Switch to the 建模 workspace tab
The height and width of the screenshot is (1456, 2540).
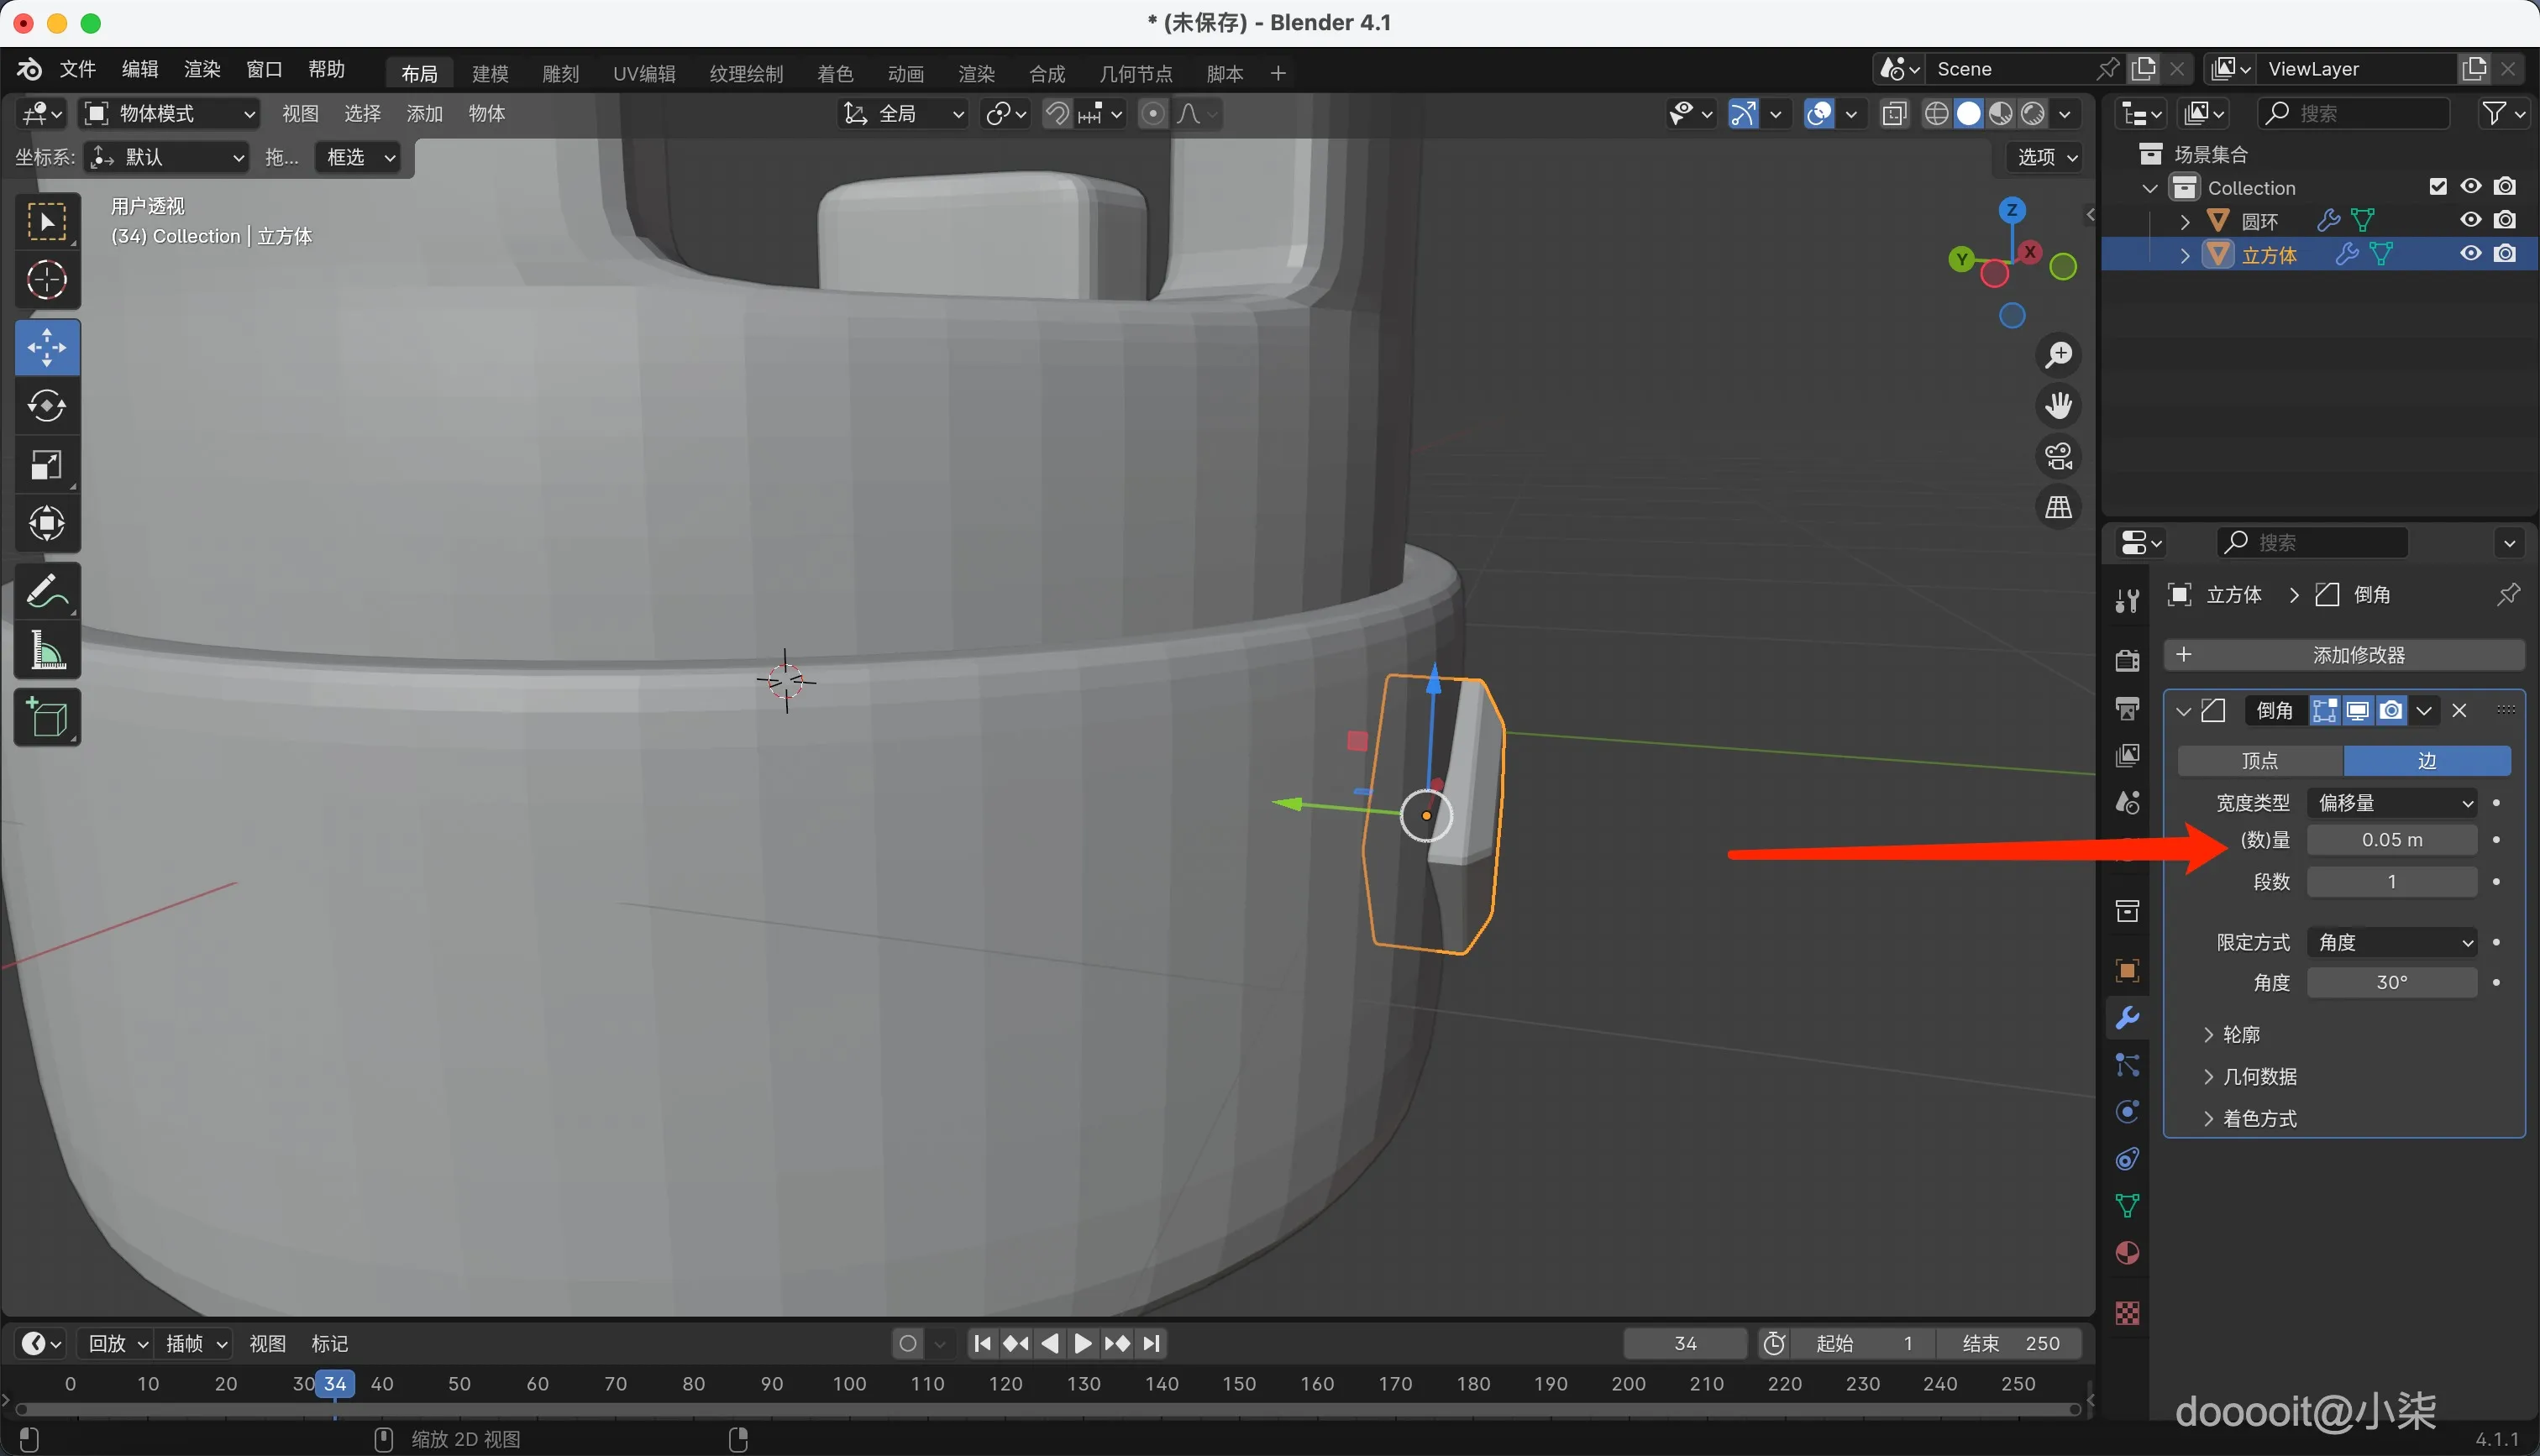click(490, 73)
